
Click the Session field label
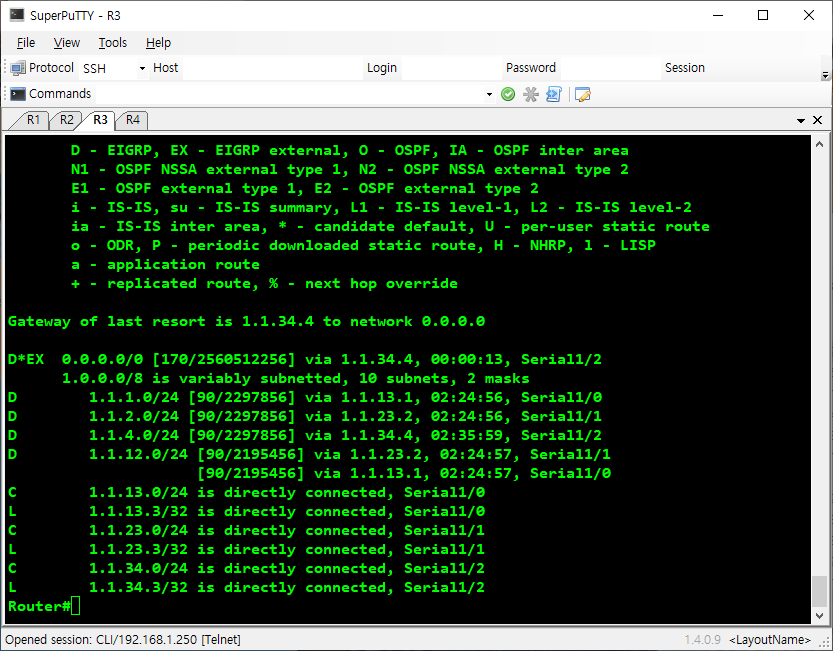click(x=685, y=68)
